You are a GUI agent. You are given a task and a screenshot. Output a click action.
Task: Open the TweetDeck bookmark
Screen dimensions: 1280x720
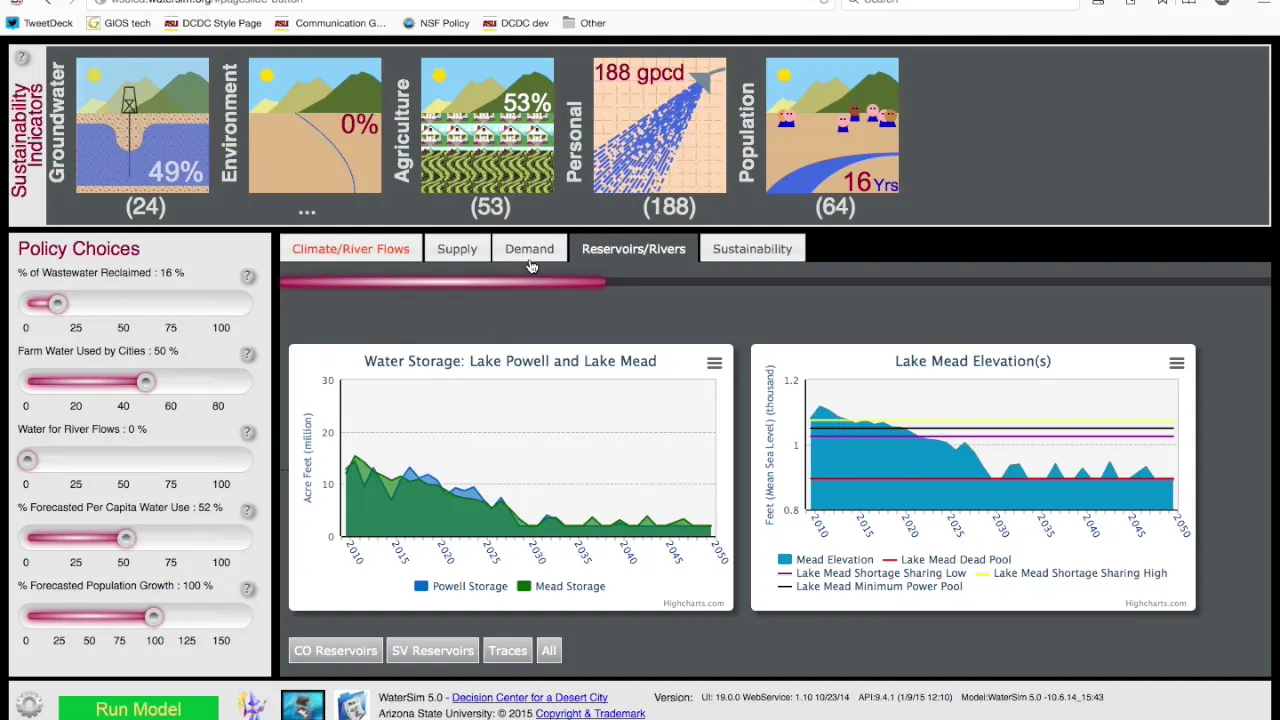[39, 23]
